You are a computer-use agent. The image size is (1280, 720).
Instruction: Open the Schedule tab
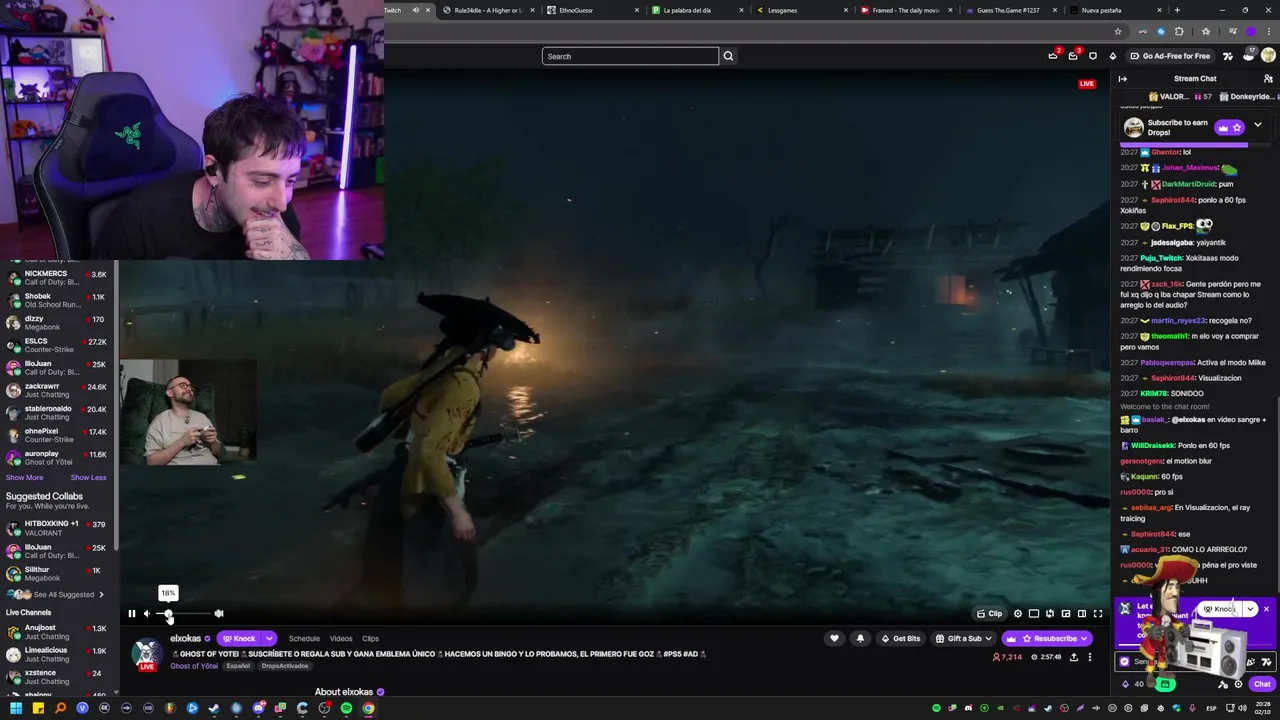pyautogui.click(x=304, y=638)
